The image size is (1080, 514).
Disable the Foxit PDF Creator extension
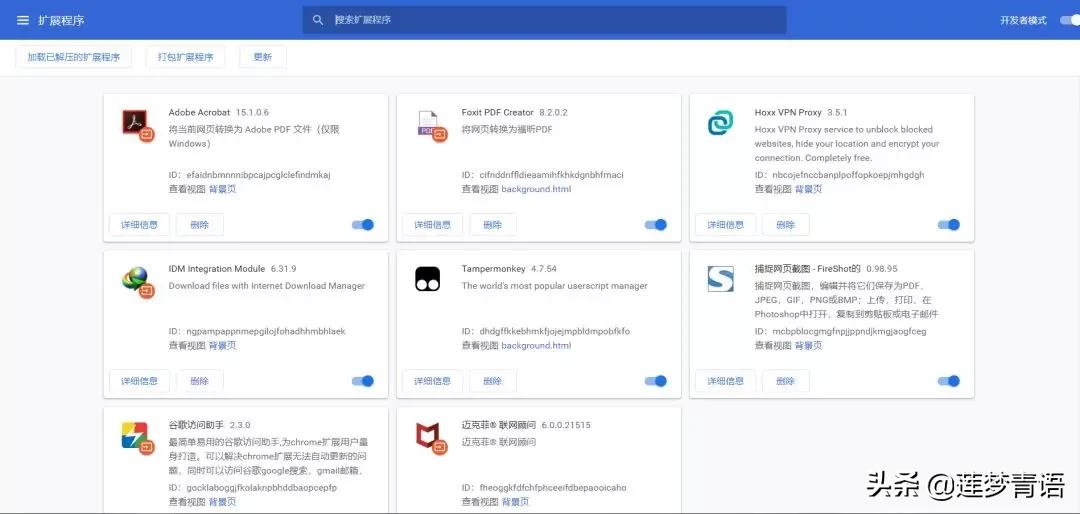coord(656,225)
